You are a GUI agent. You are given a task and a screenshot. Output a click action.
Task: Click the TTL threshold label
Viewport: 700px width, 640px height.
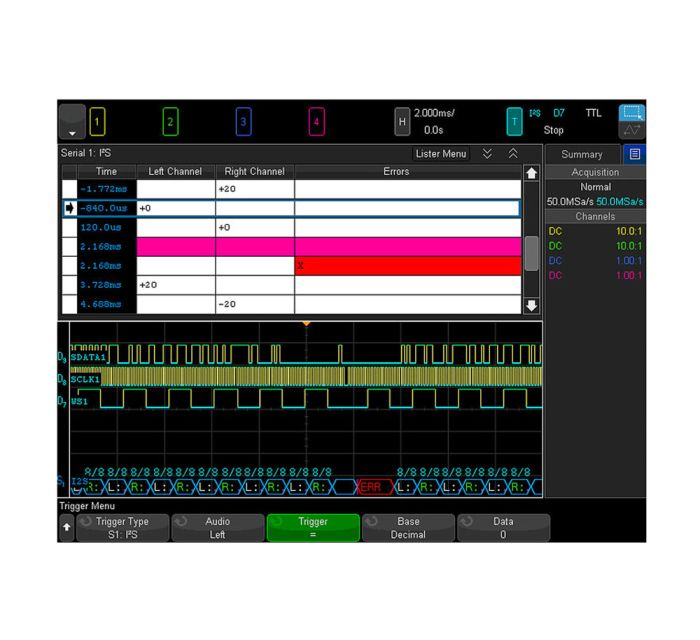pos(593,113)
